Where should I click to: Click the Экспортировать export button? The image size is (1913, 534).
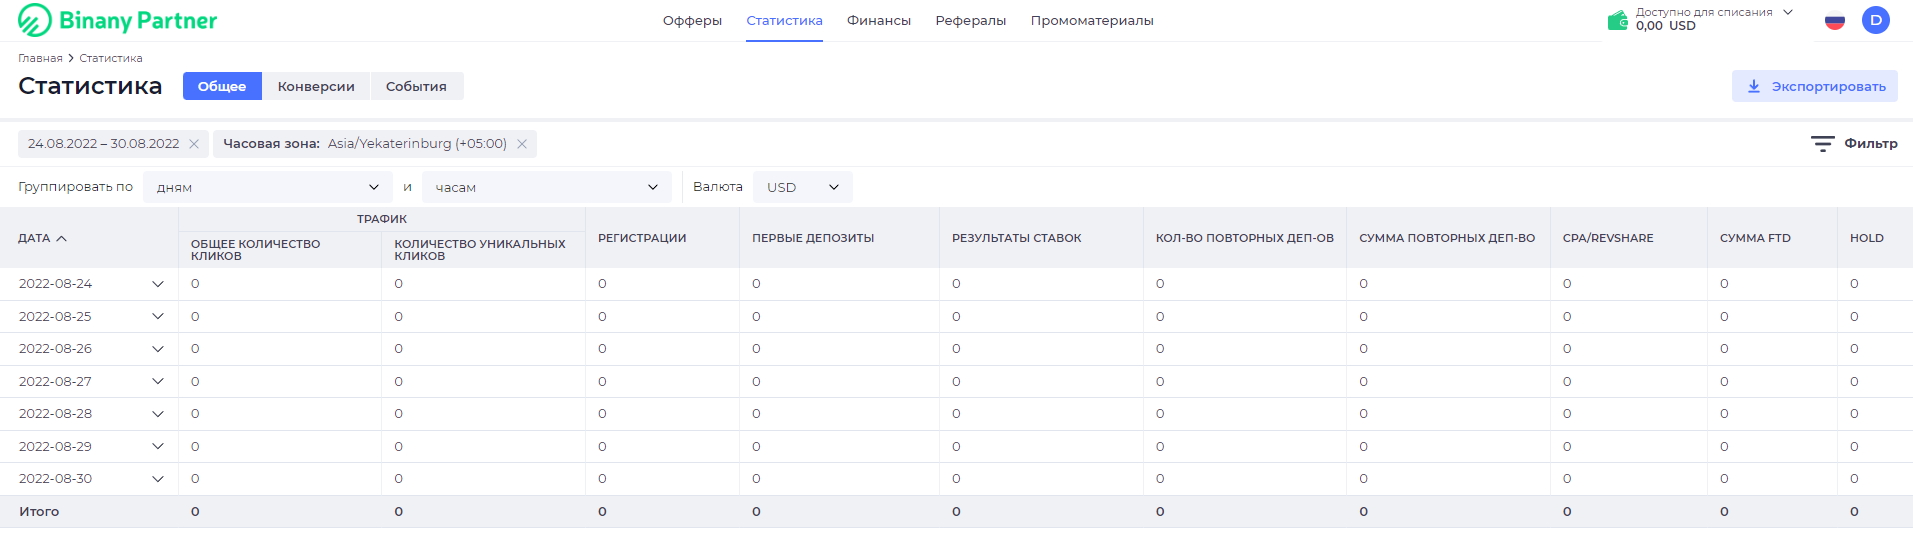click(1814, 86)
